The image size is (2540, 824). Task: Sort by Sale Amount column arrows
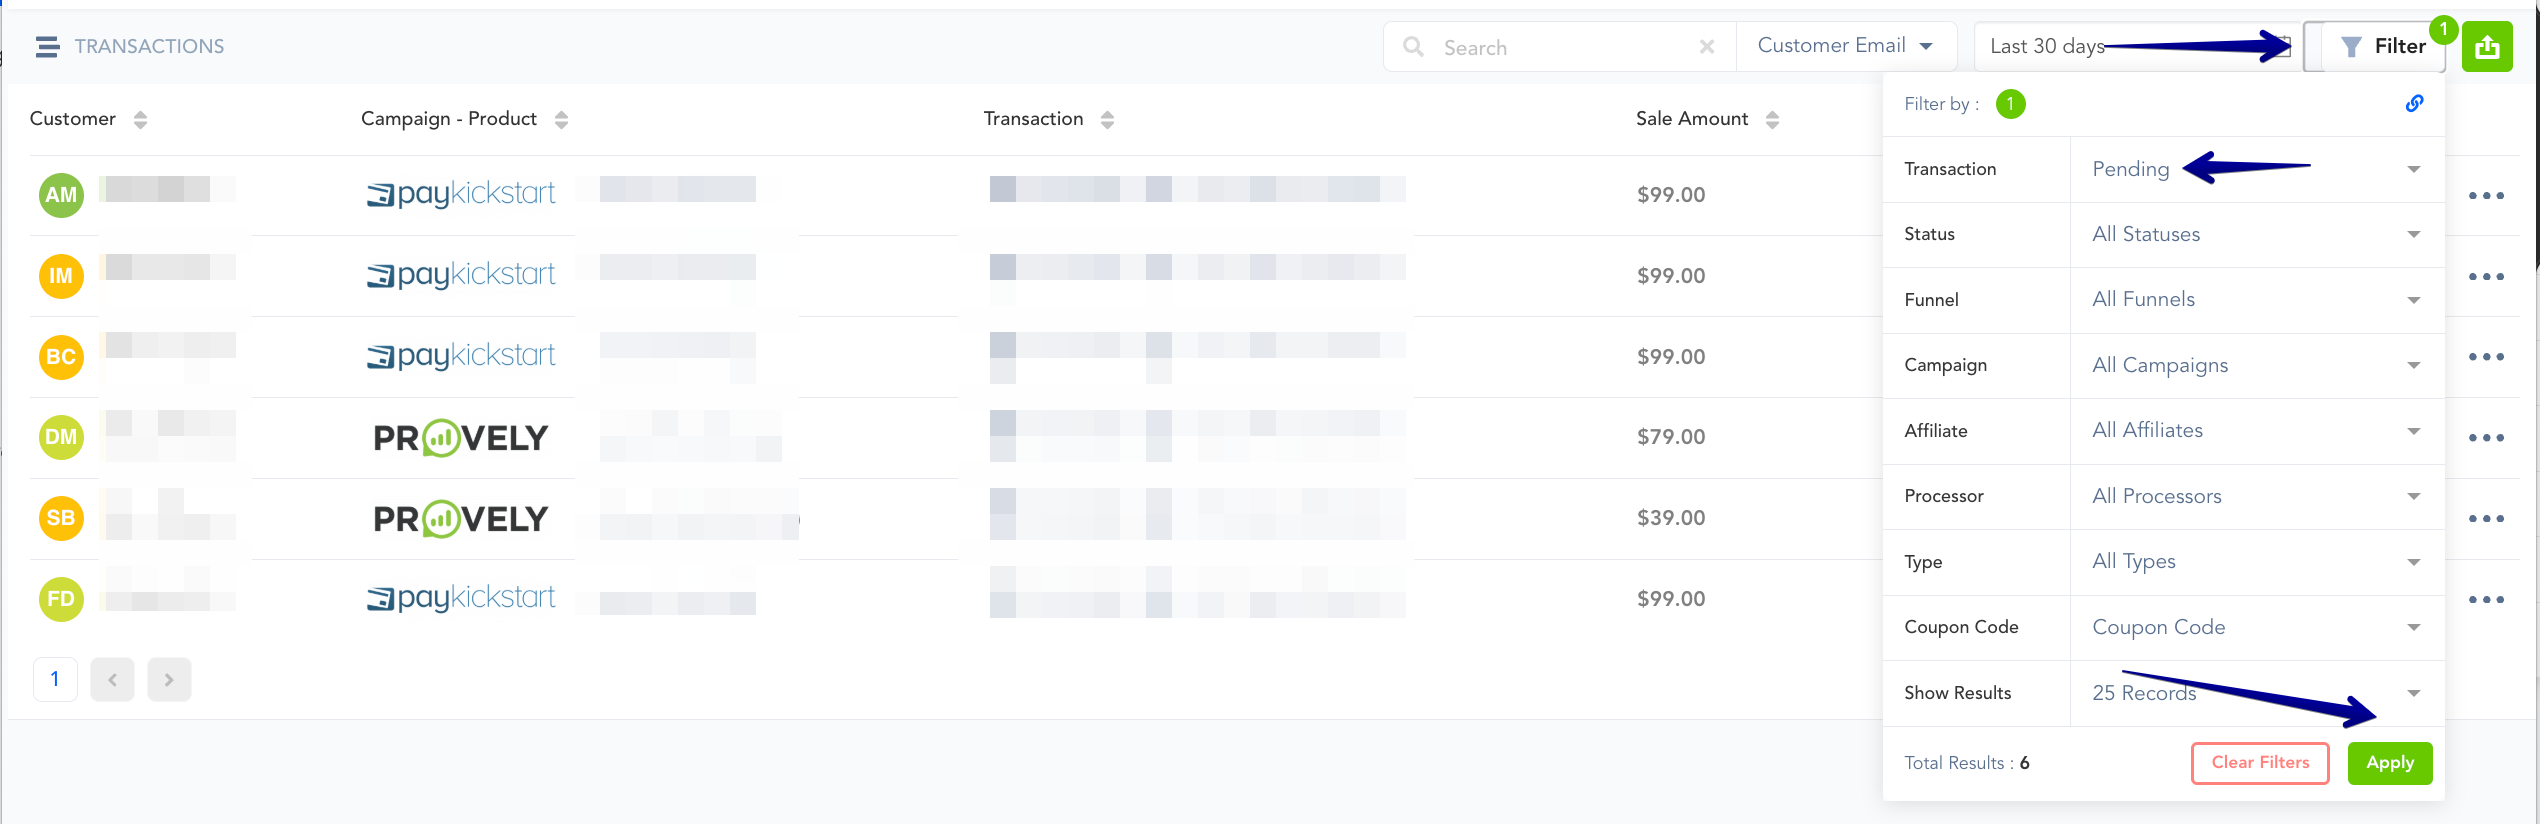[x=1772, y=120]
